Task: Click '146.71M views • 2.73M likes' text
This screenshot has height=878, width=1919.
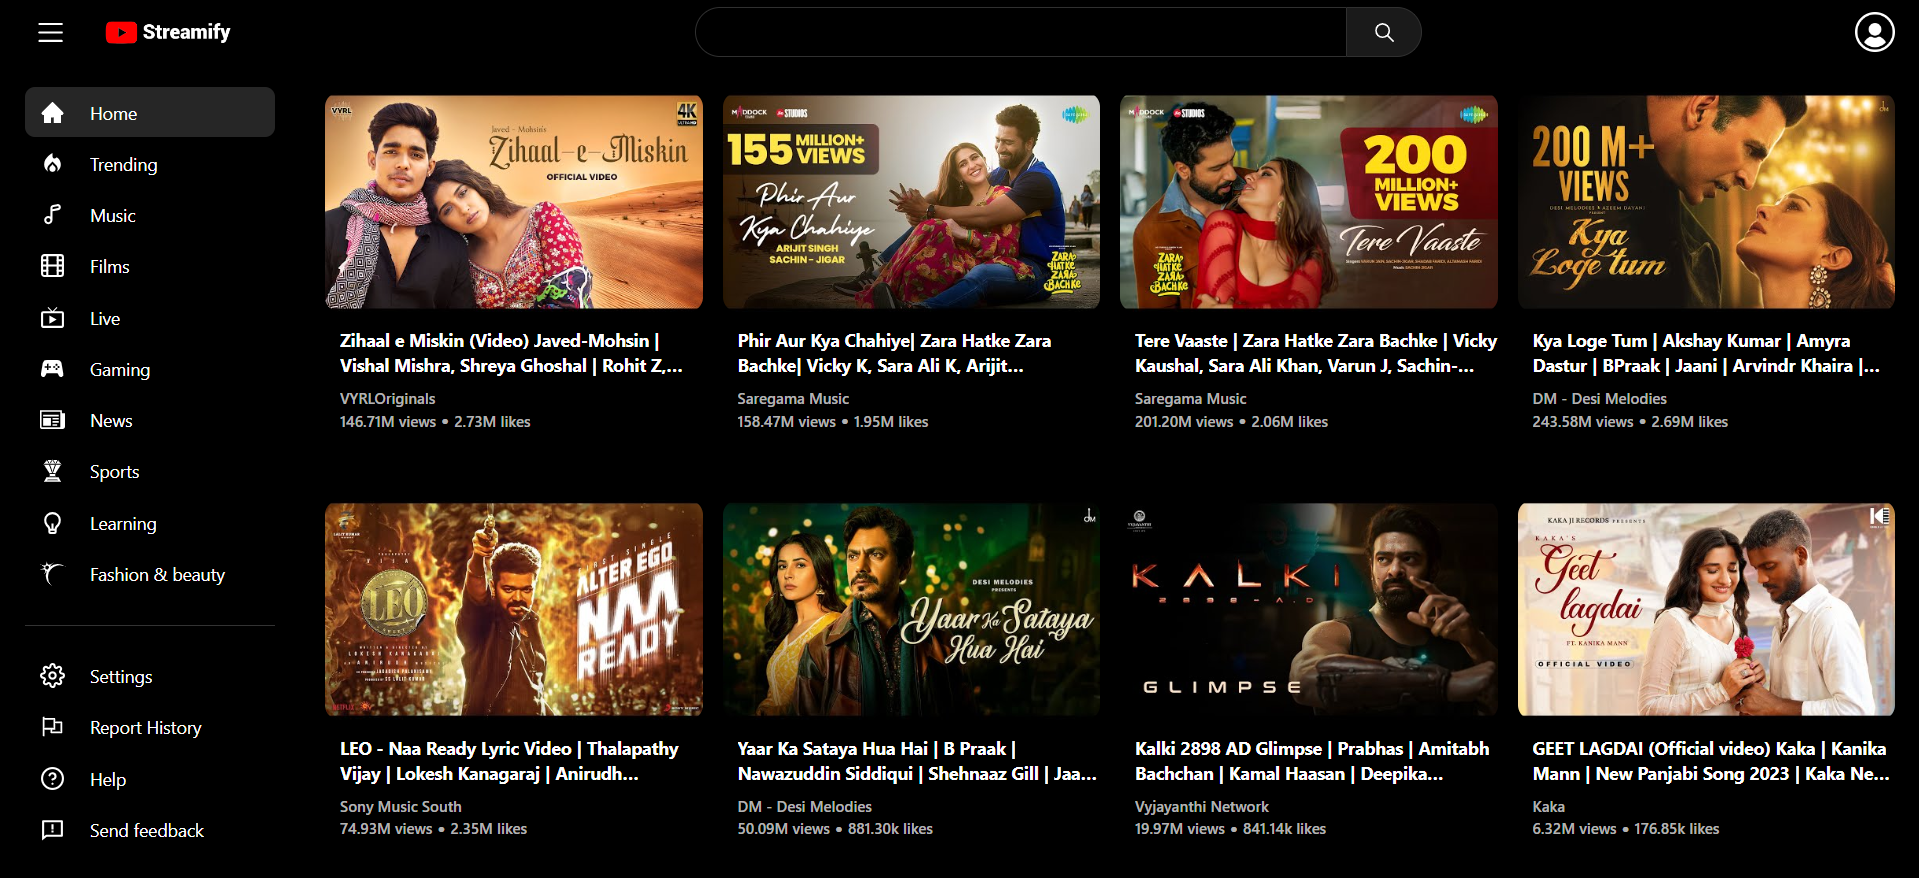Action: (x=435, y=421)
